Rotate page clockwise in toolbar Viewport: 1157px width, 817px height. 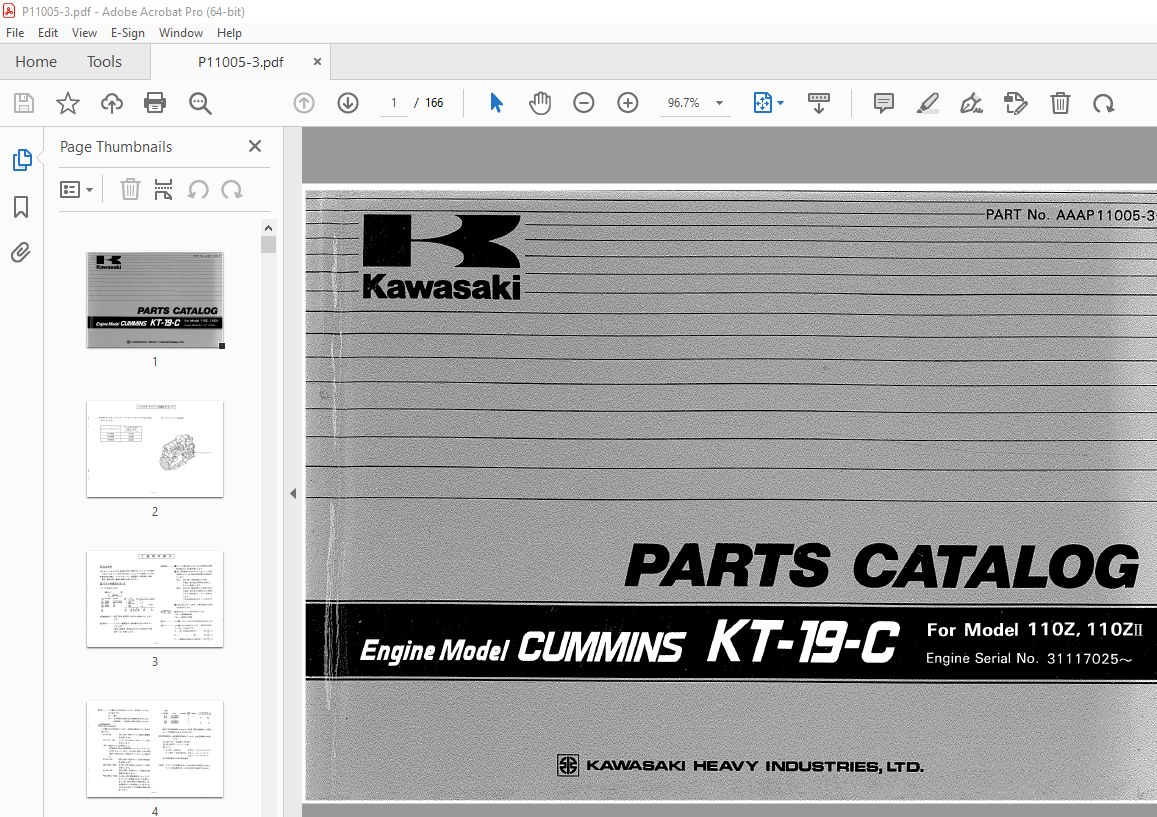point(1104,103)
